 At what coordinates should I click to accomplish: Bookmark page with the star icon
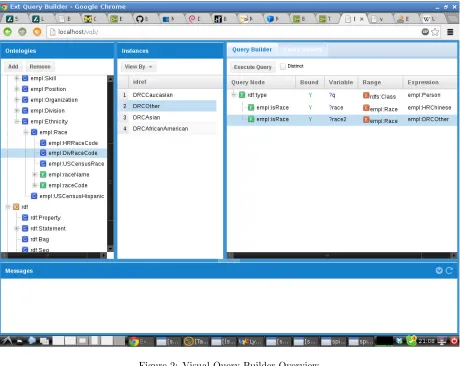point(435,32)
